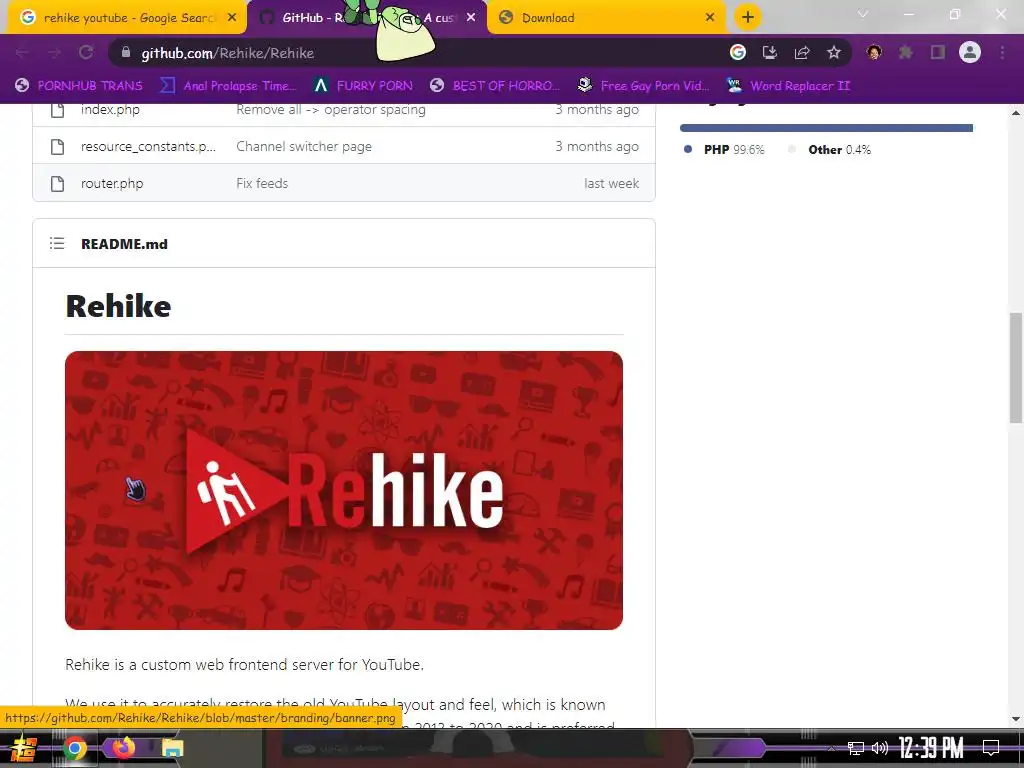Click 'Rehike is a custom web frontend' text

click(x=245, y=664)
